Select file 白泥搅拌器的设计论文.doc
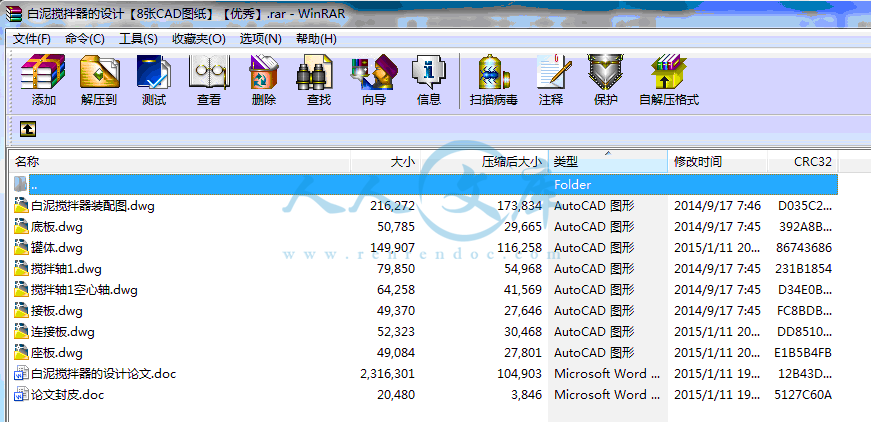The image size is (871, 422). 103,374
